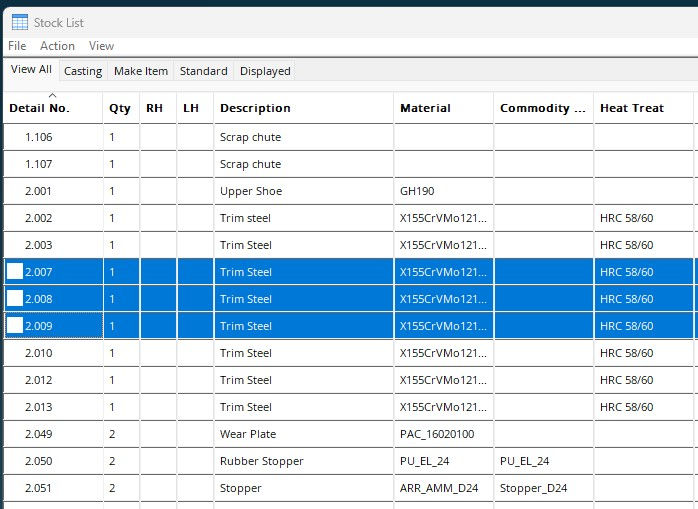The width and height of the screenshot is (698, 509).
Task: Click HRC 58/60 in row 2.002
Action: [x=626, y=218]
